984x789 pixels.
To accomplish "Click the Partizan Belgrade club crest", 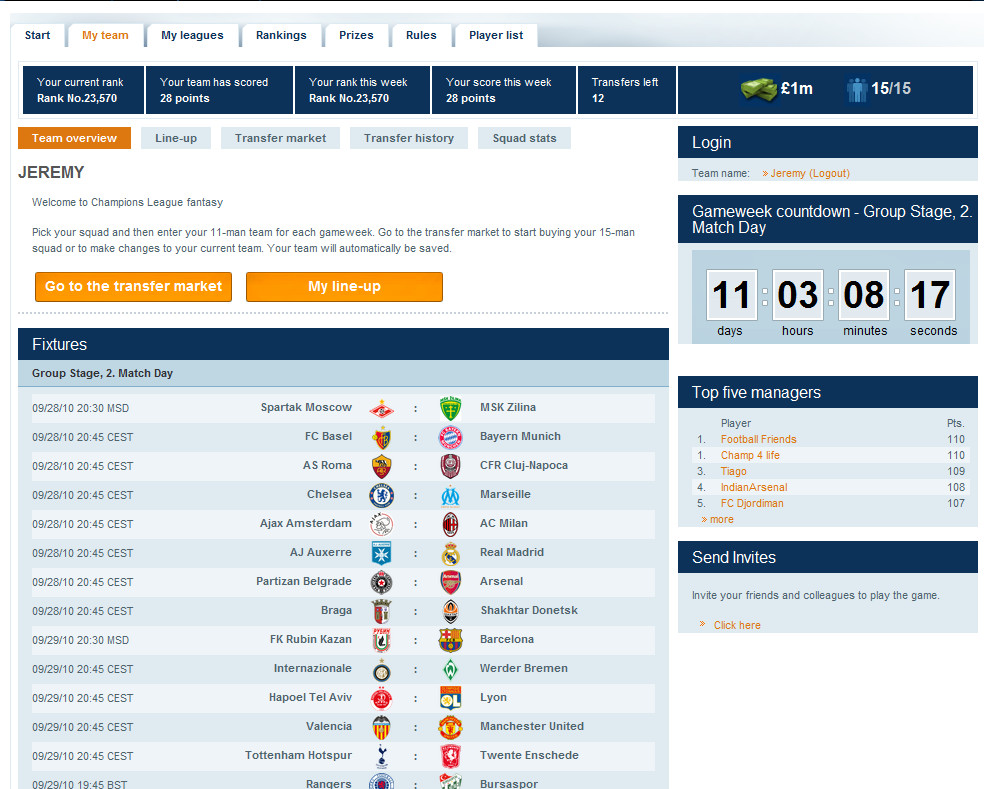I will coord(382,582).
